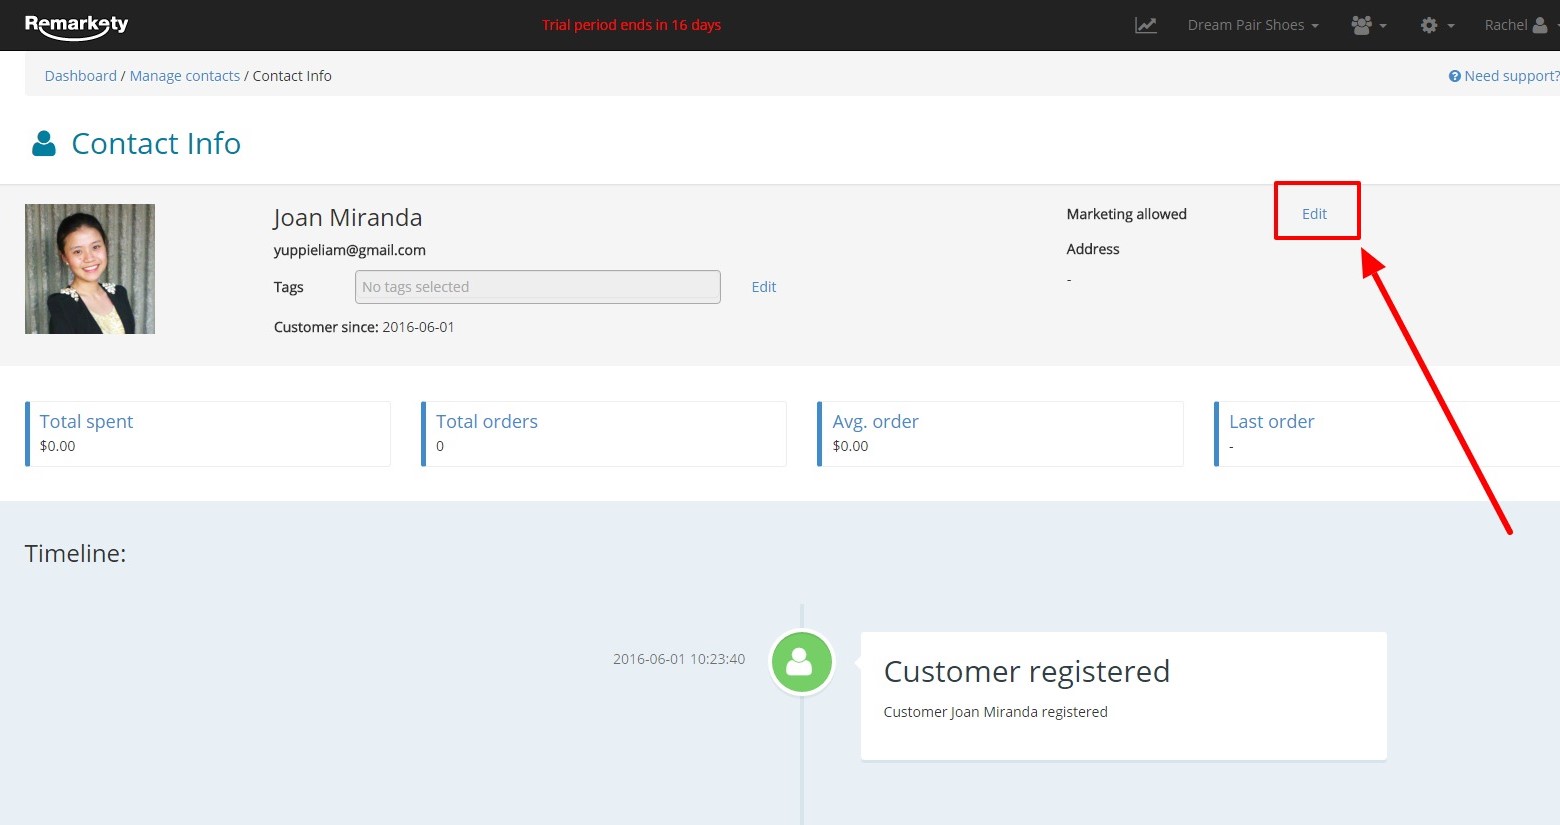Click the Remarkety logo
This screenshot has height=825, width=1560.
(x=76, y=25)
